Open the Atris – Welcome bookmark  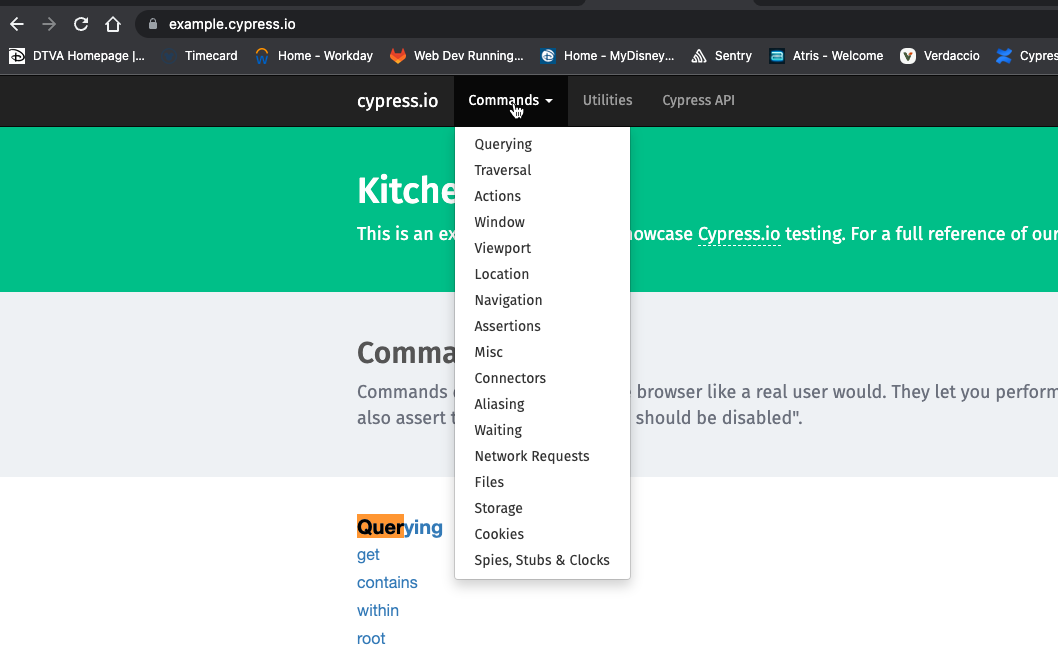pos(777,56)
